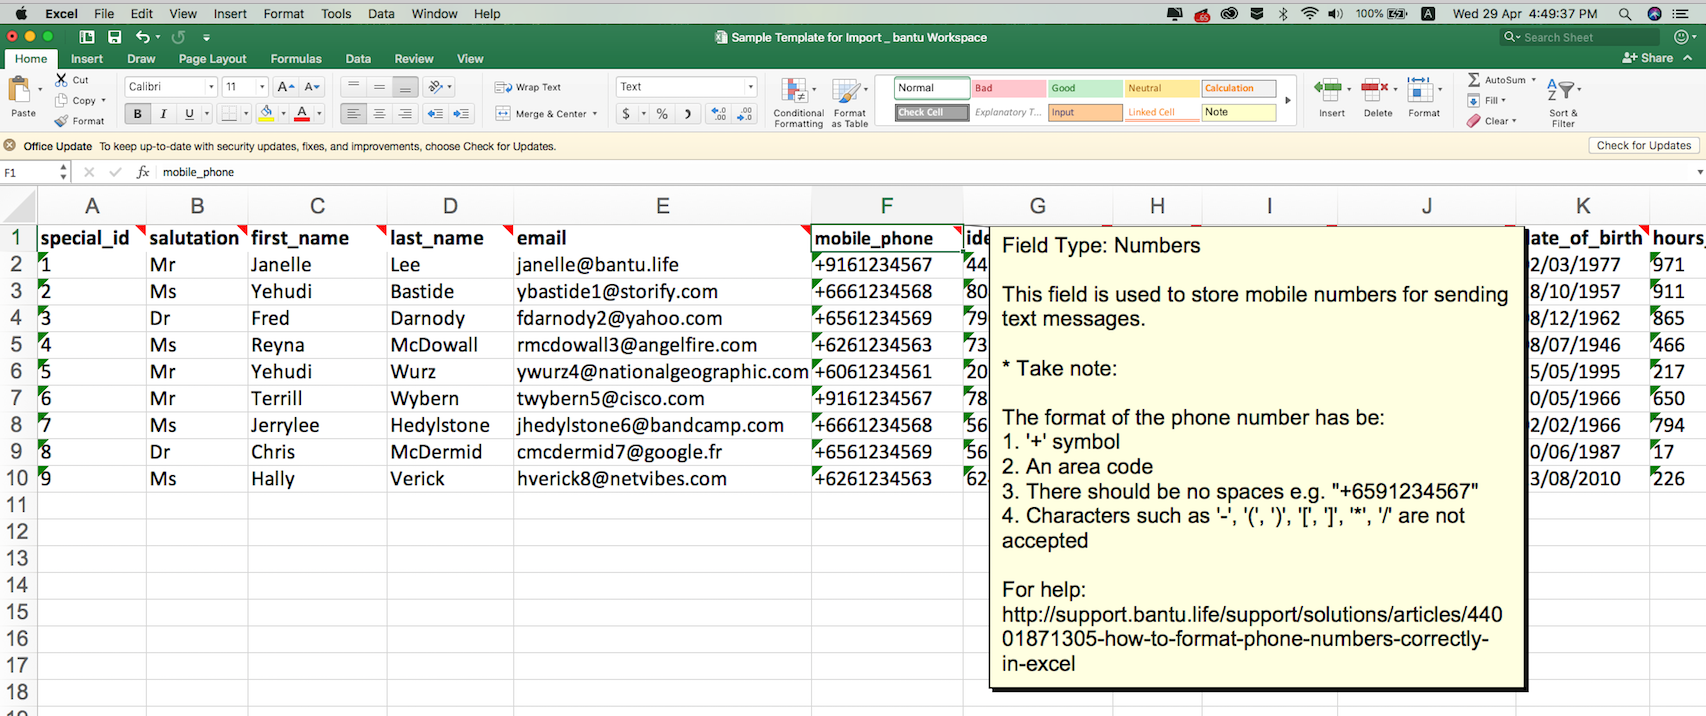Apply middle vertical alignment
The image size is (1706, 716).
pos(379,87)
